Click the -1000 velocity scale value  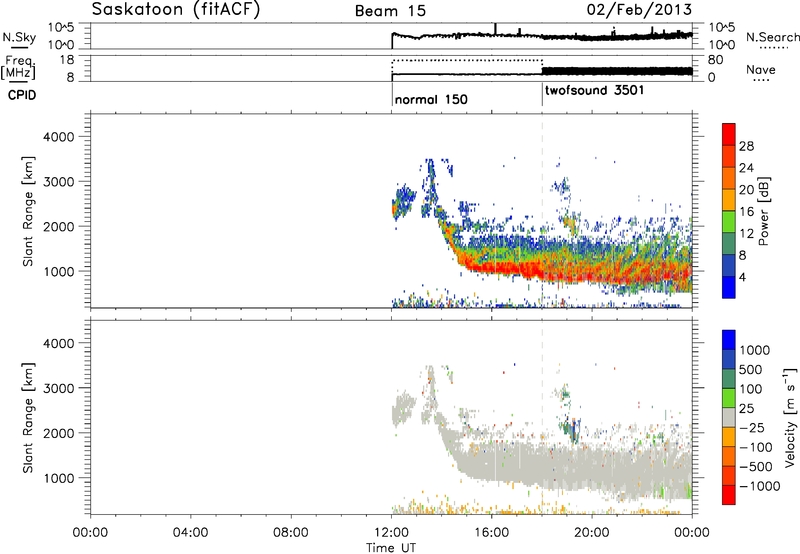(759, 486)
